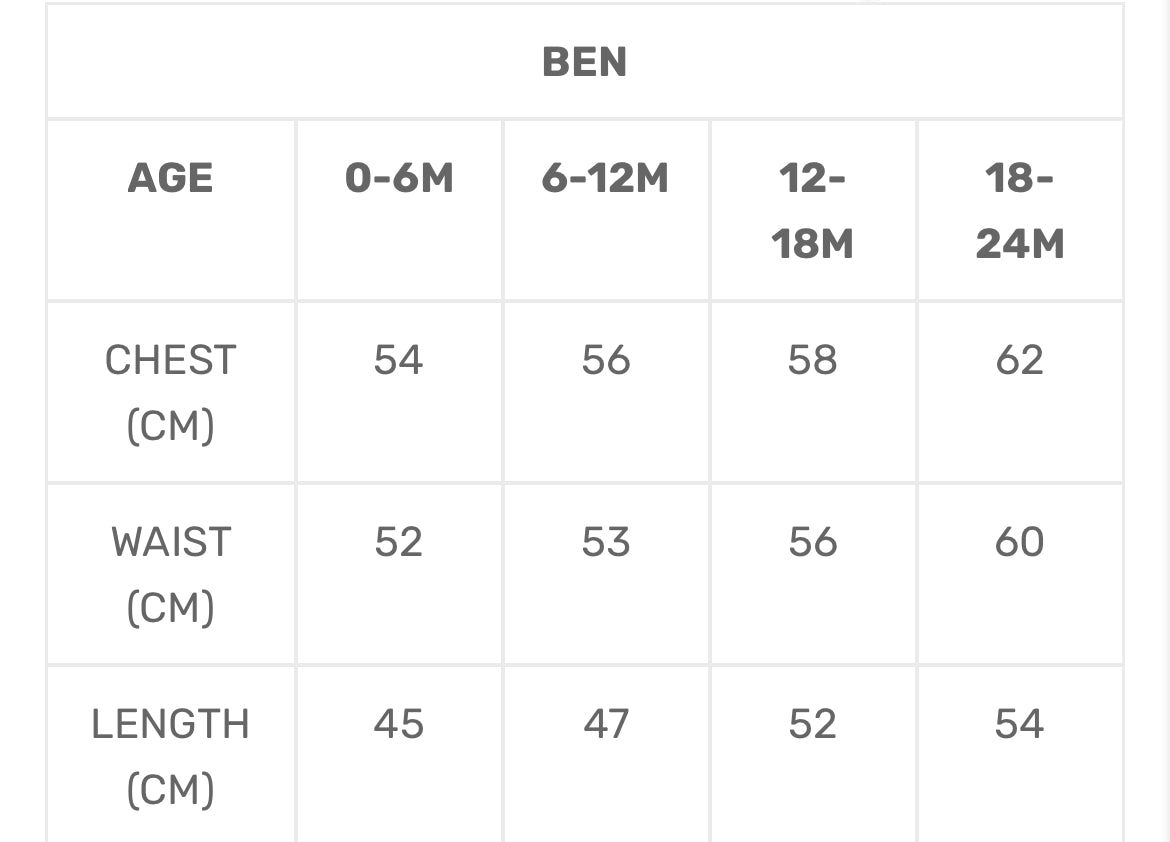Screen dimensions: 1170x842
Task: Click the CHEST (CM) row label
Action: [x=171, y=392]
